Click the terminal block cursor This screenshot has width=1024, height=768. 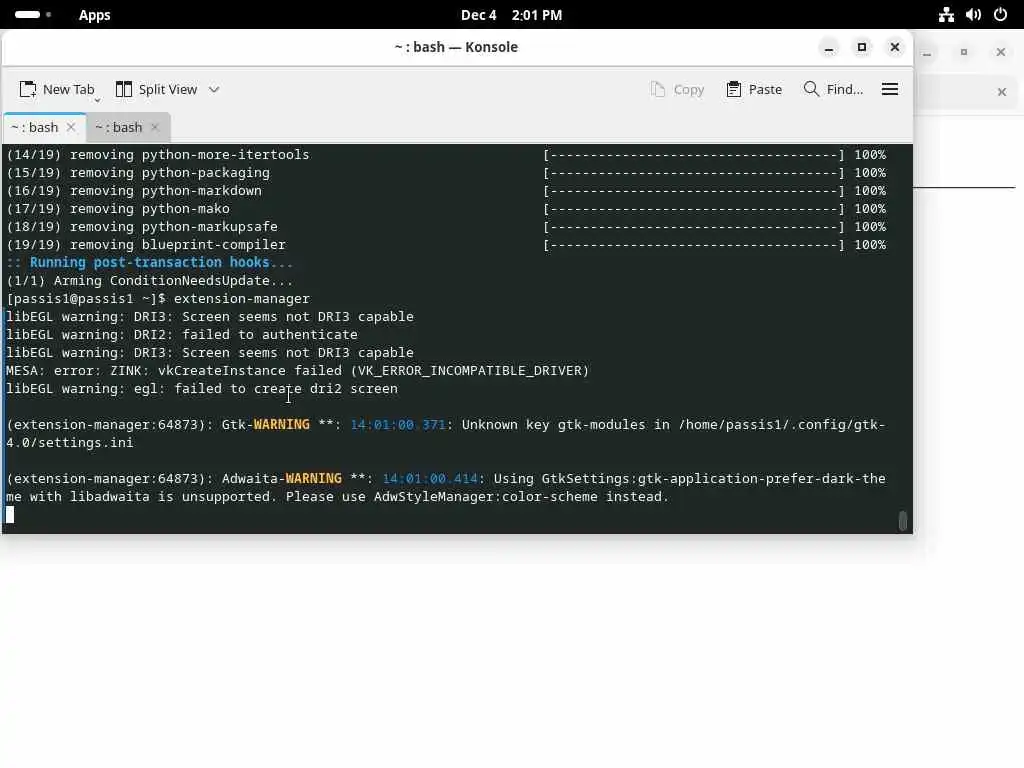(x=10, y=515)
